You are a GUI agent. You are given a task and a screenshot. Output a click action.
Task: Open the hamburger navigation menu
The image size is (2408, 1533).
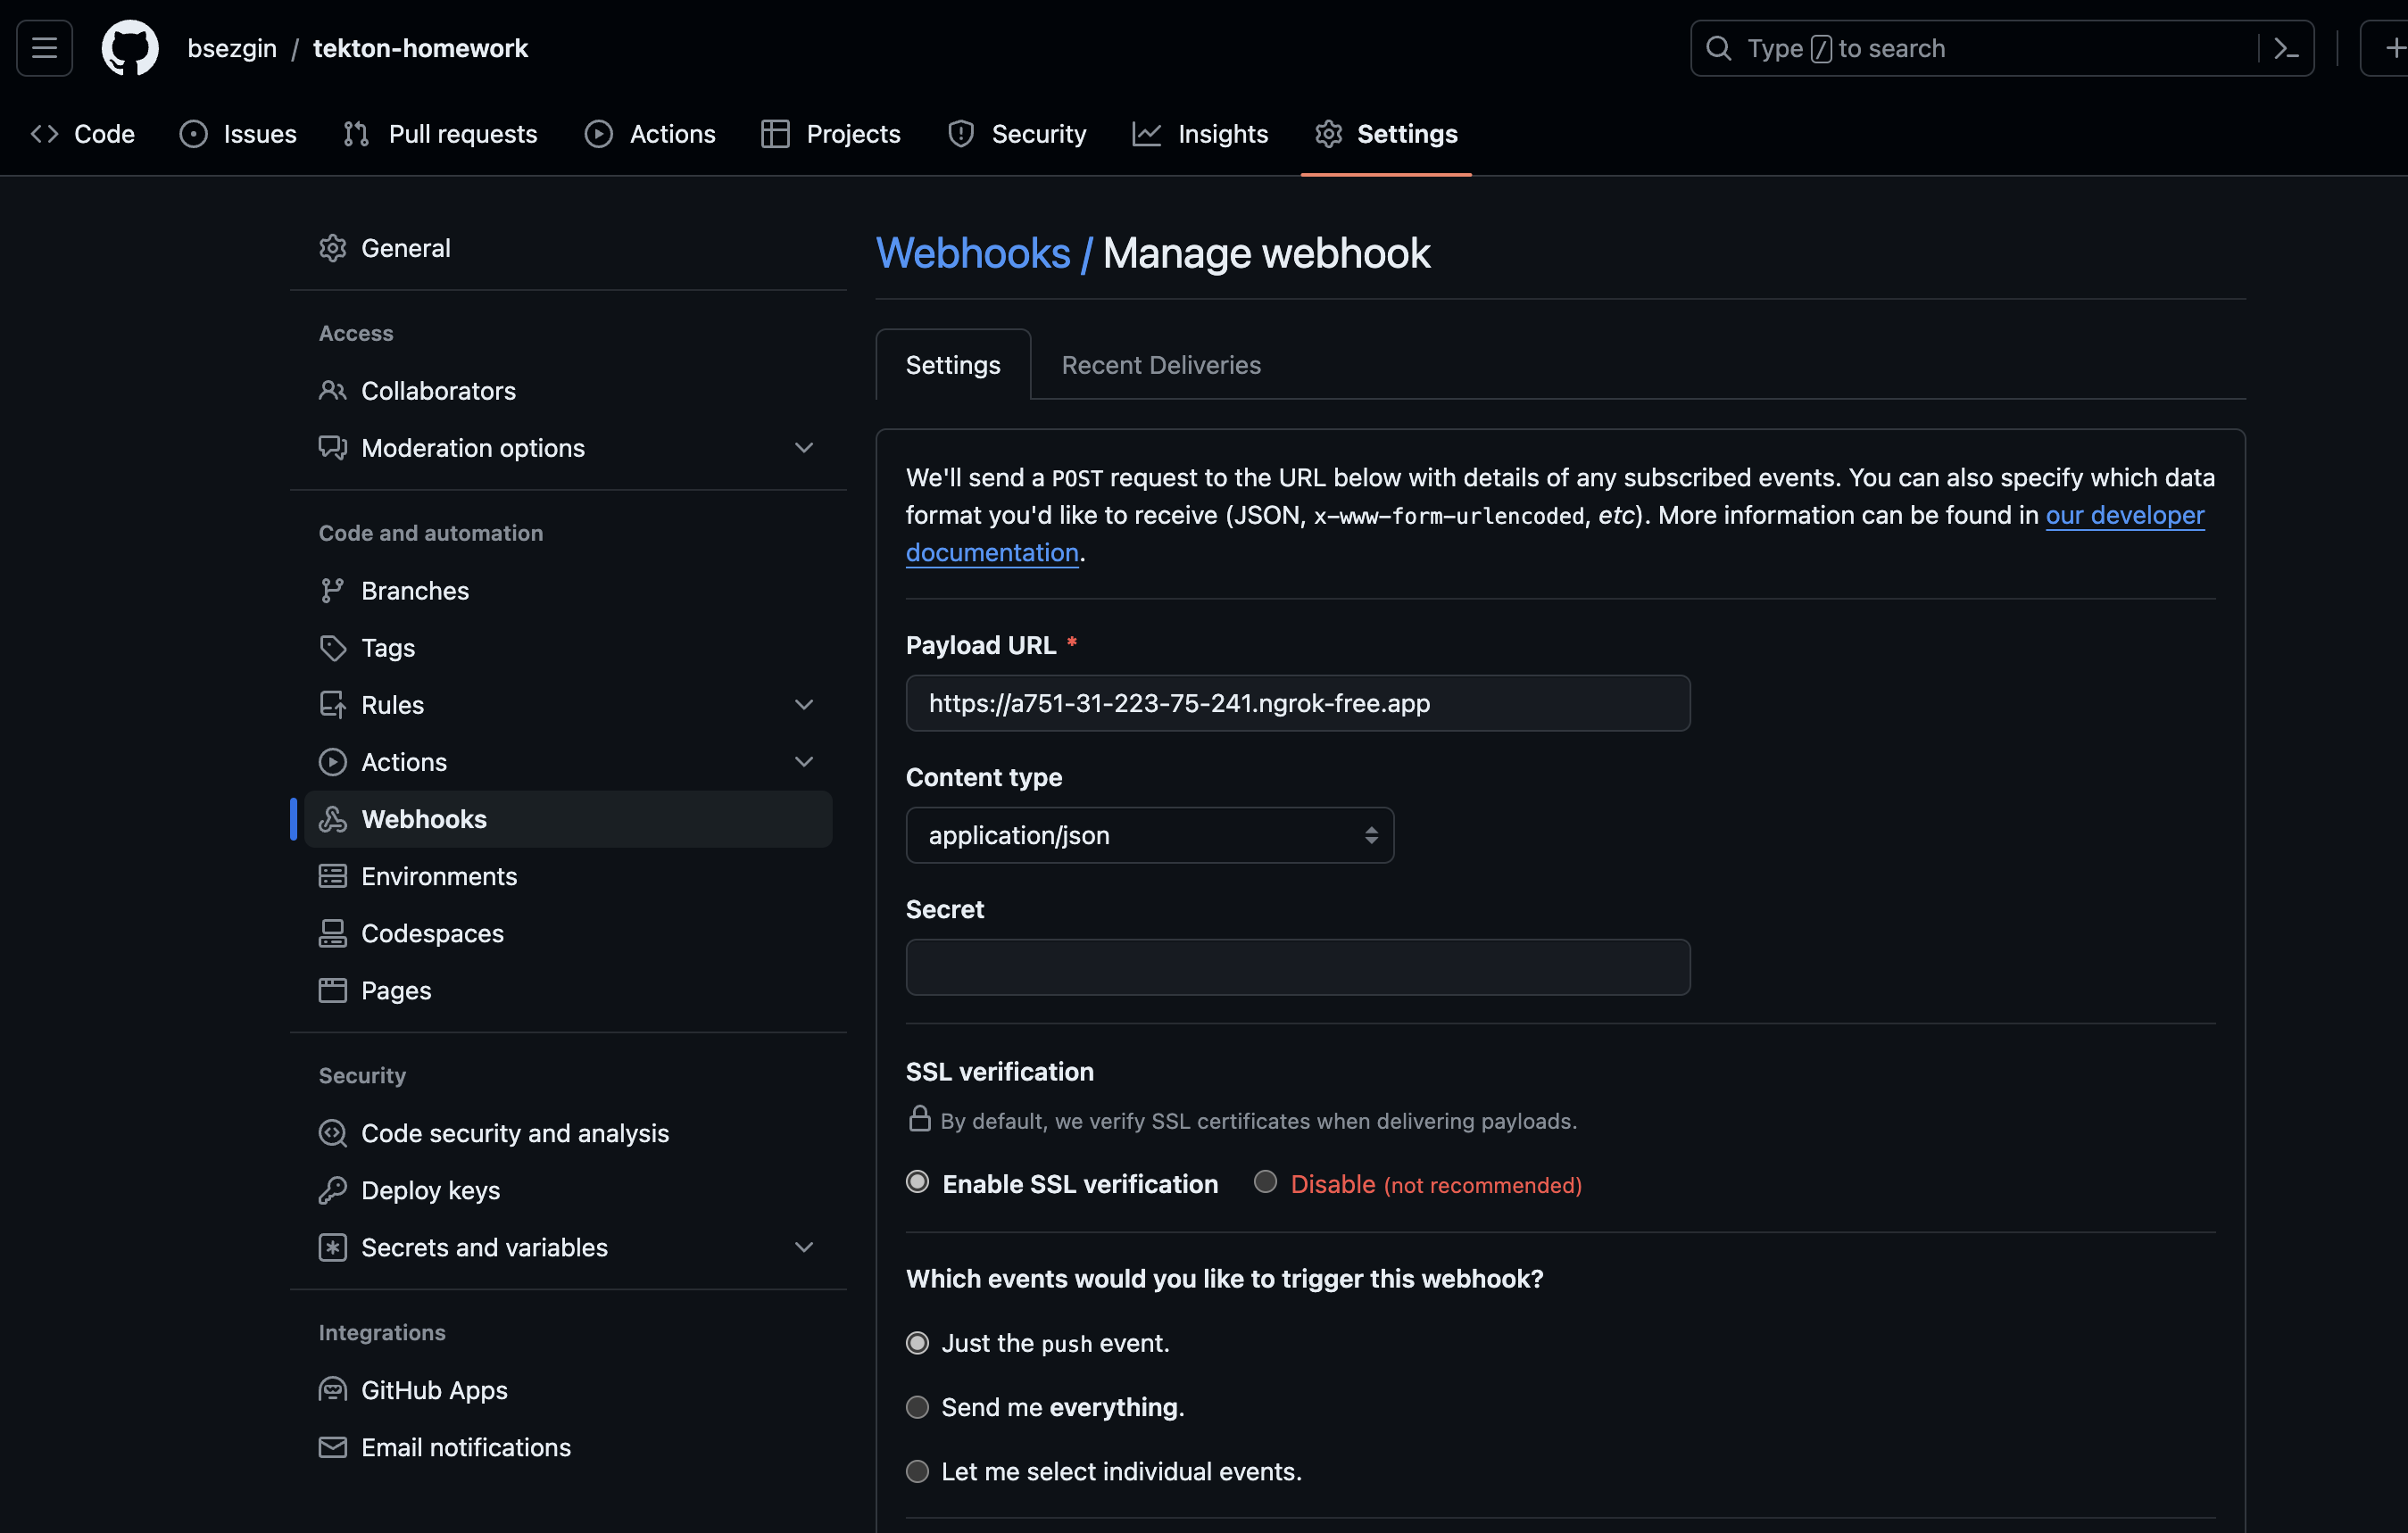(x=44, y=48)
